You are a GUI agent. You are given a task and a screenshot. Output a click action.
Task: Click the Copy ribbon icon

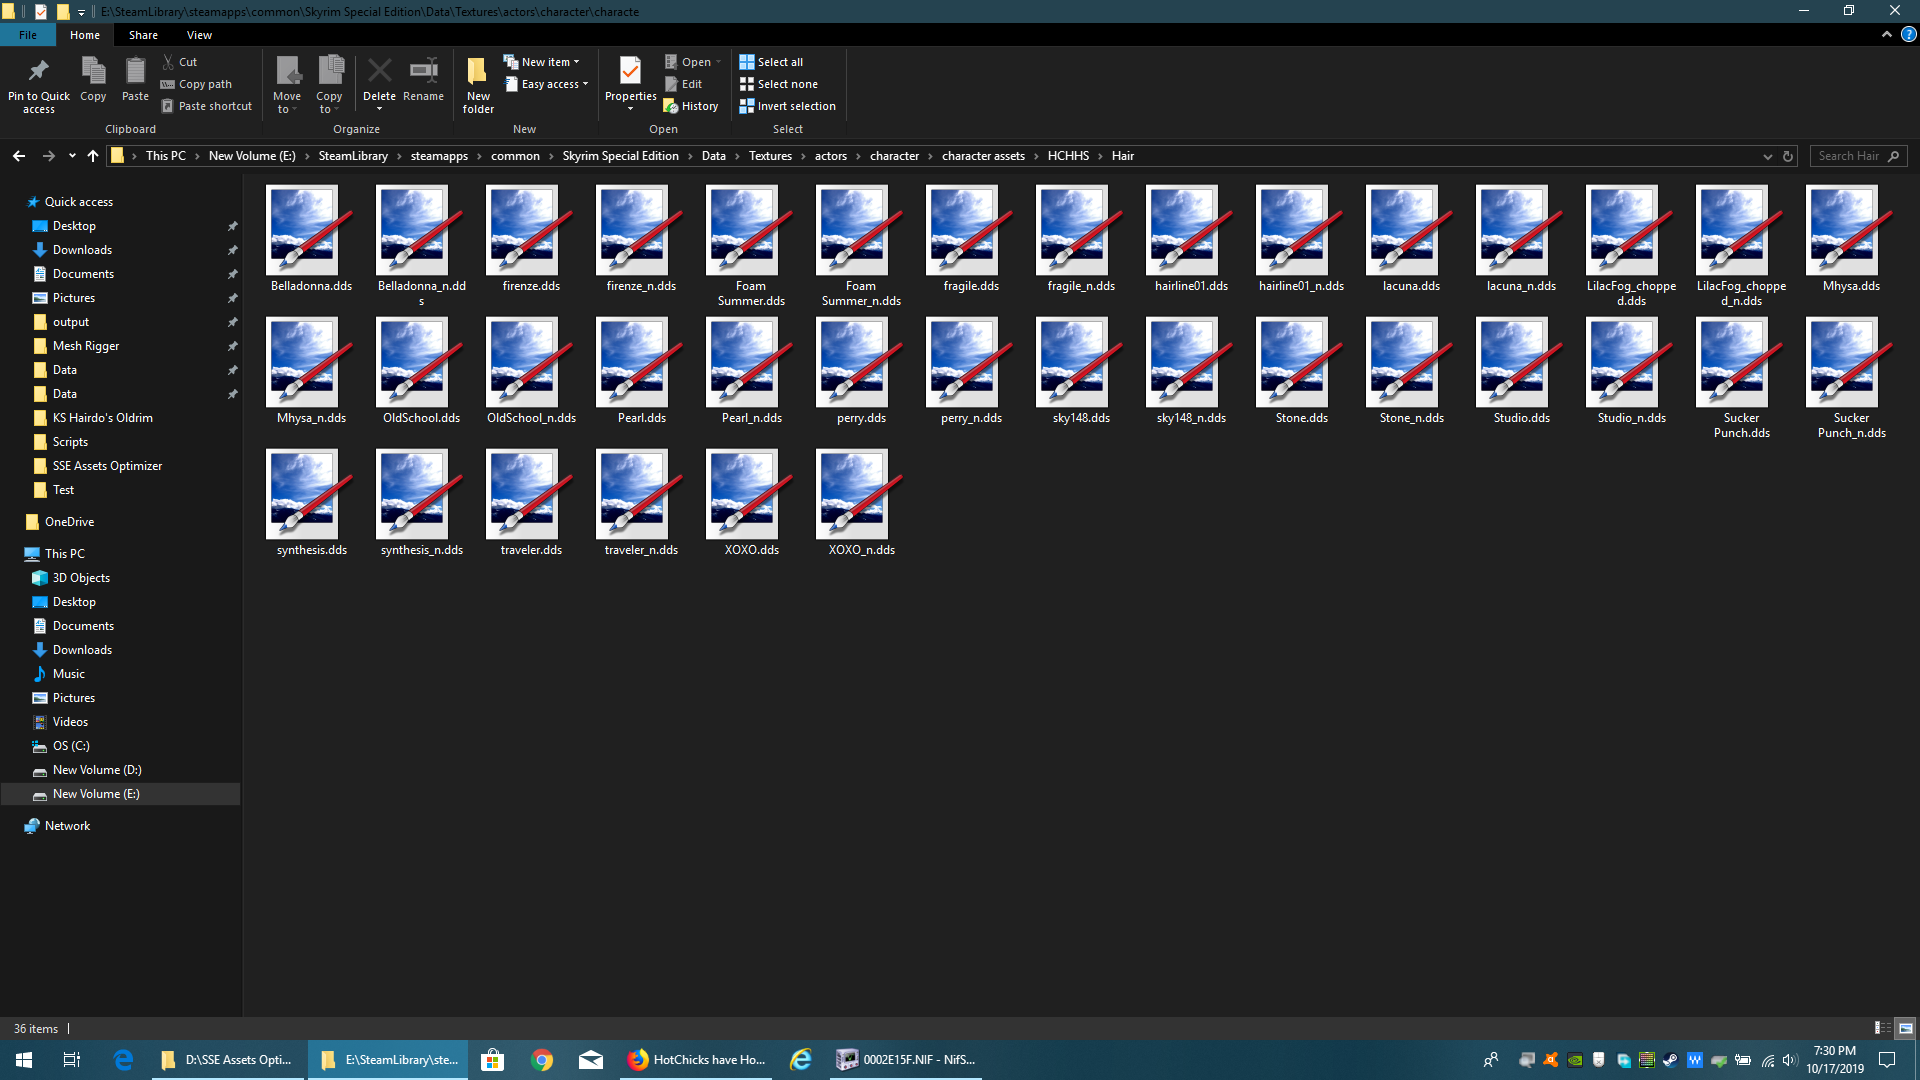[x=93, y=80]
